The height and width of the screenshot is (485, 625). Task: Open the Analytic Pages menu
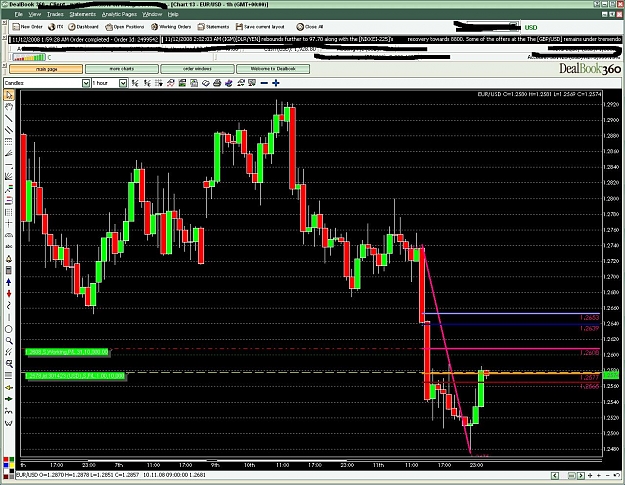[119, 14]
